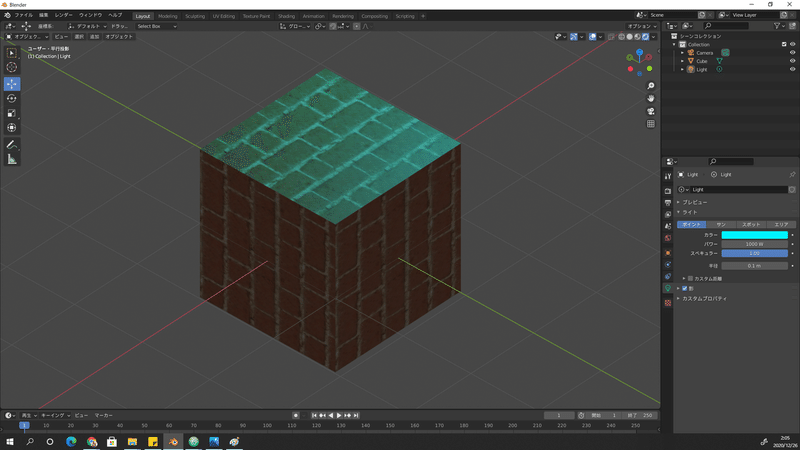Screen dimensions: 800x450
Task: Select the Measure tool
Action: (x=12, y=160)
